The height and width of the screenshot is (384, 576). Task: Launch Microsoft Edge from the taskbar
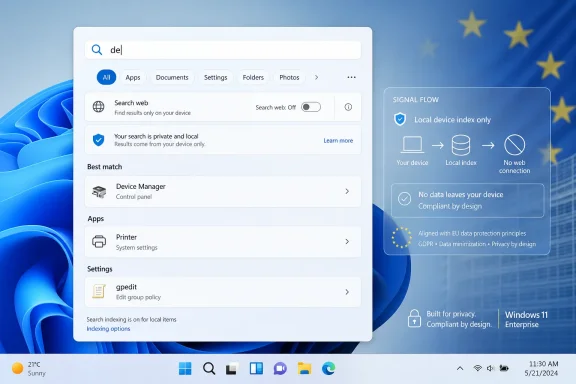click(x=328, y=368)
